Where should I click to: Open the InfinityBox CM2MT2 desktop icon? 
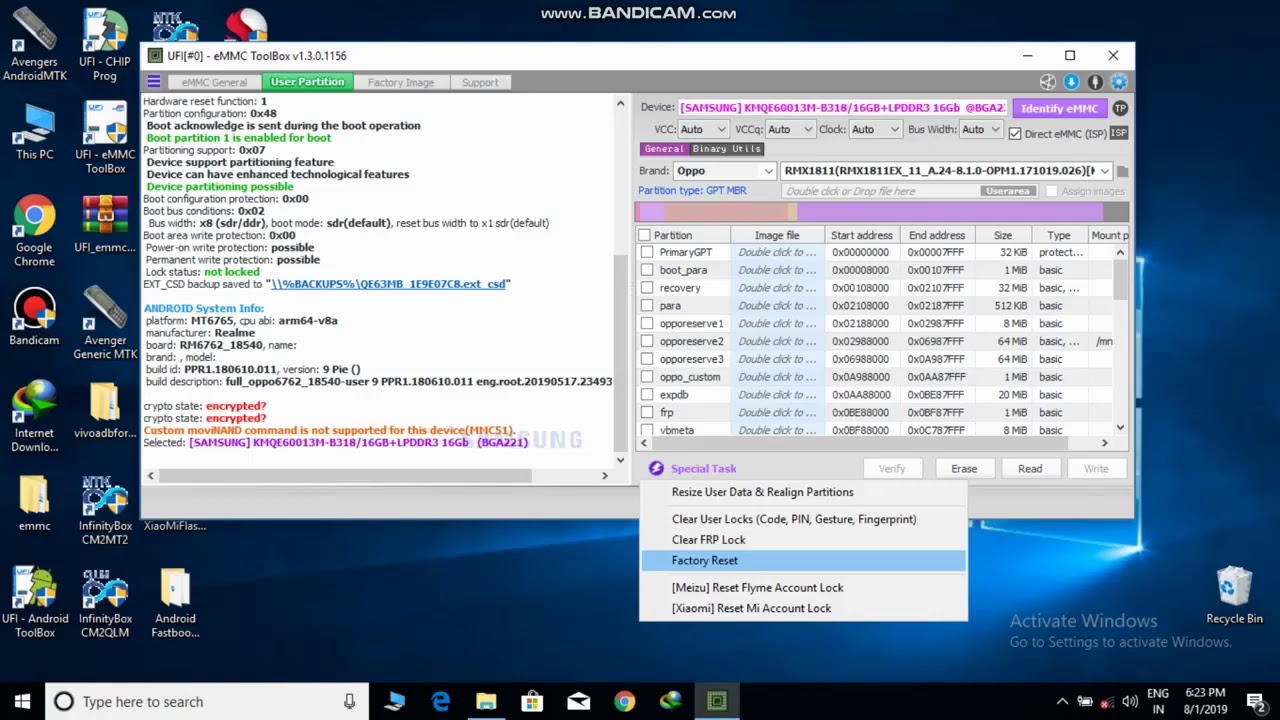[105, 511]
